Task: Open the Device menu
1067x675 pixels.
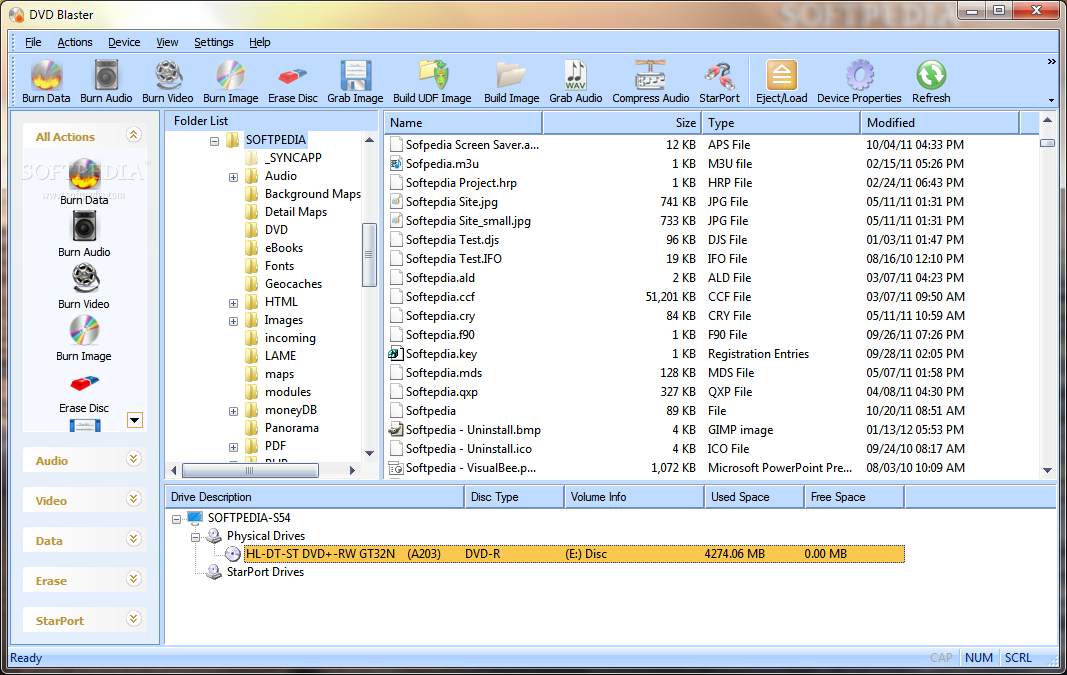Action: pos(124,42)
